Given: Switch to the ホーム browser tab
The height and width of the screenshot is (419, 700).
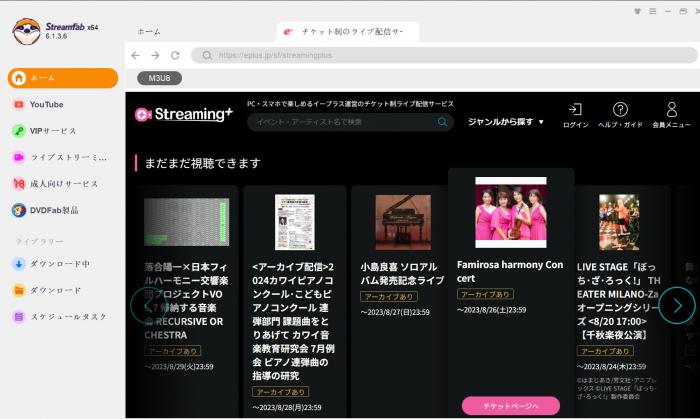Looking at the screenshot, I should click(149, 32).
